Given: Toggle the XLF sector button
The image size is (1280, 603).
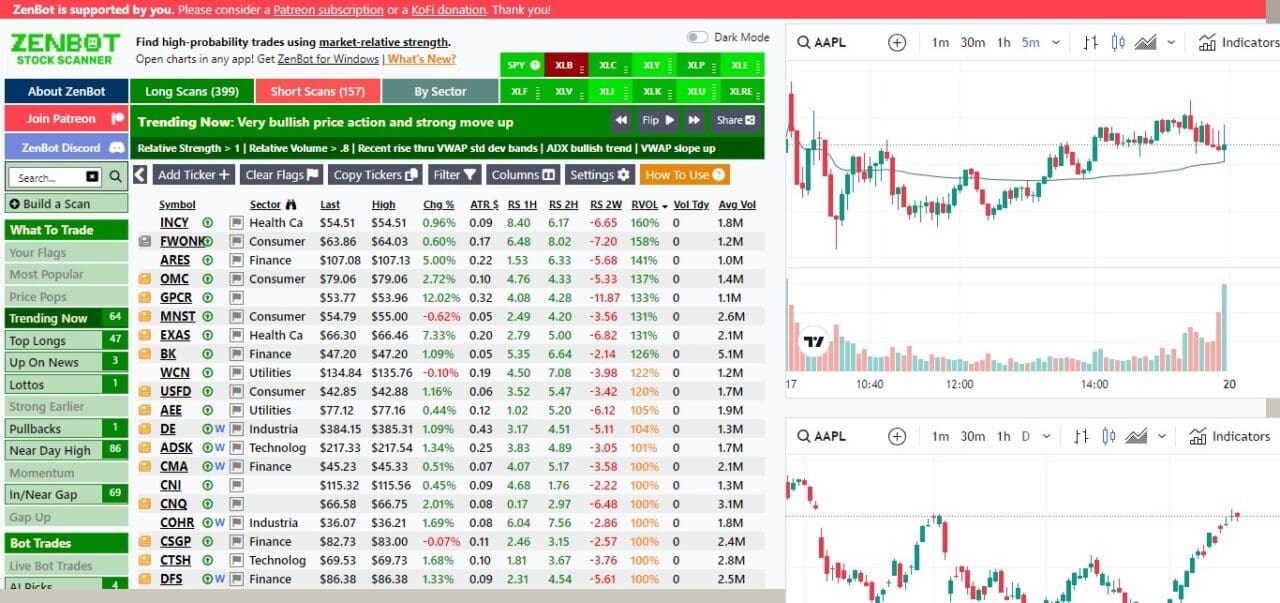Looking at the screenshot, I should pos(522,91).
